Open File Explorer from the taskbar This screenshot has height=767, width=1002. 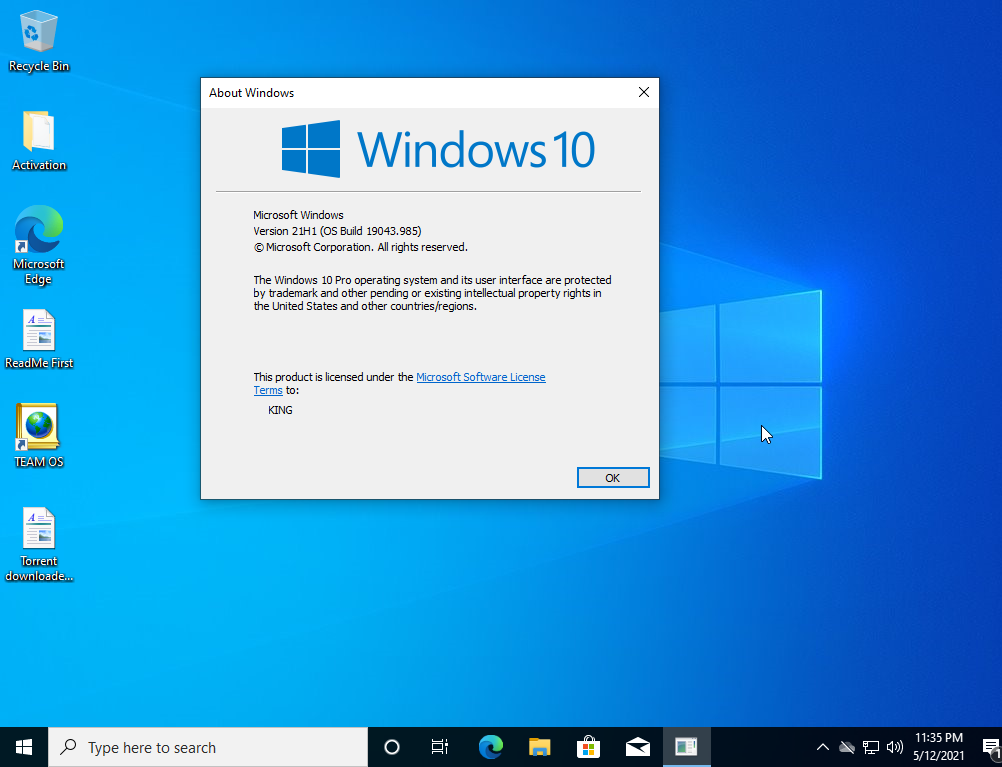pos(540,747)
